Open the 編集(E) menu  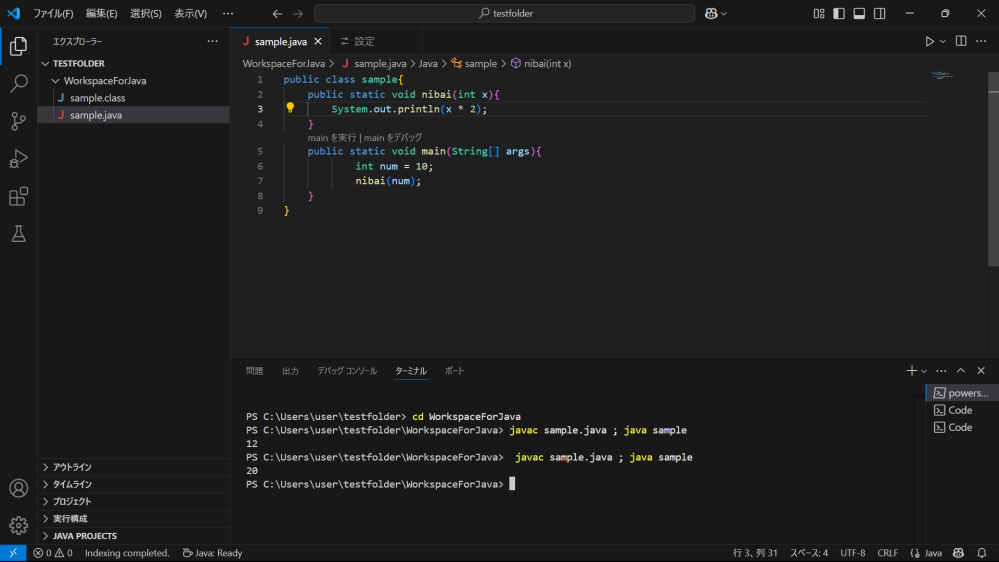(x=101, y=13)
